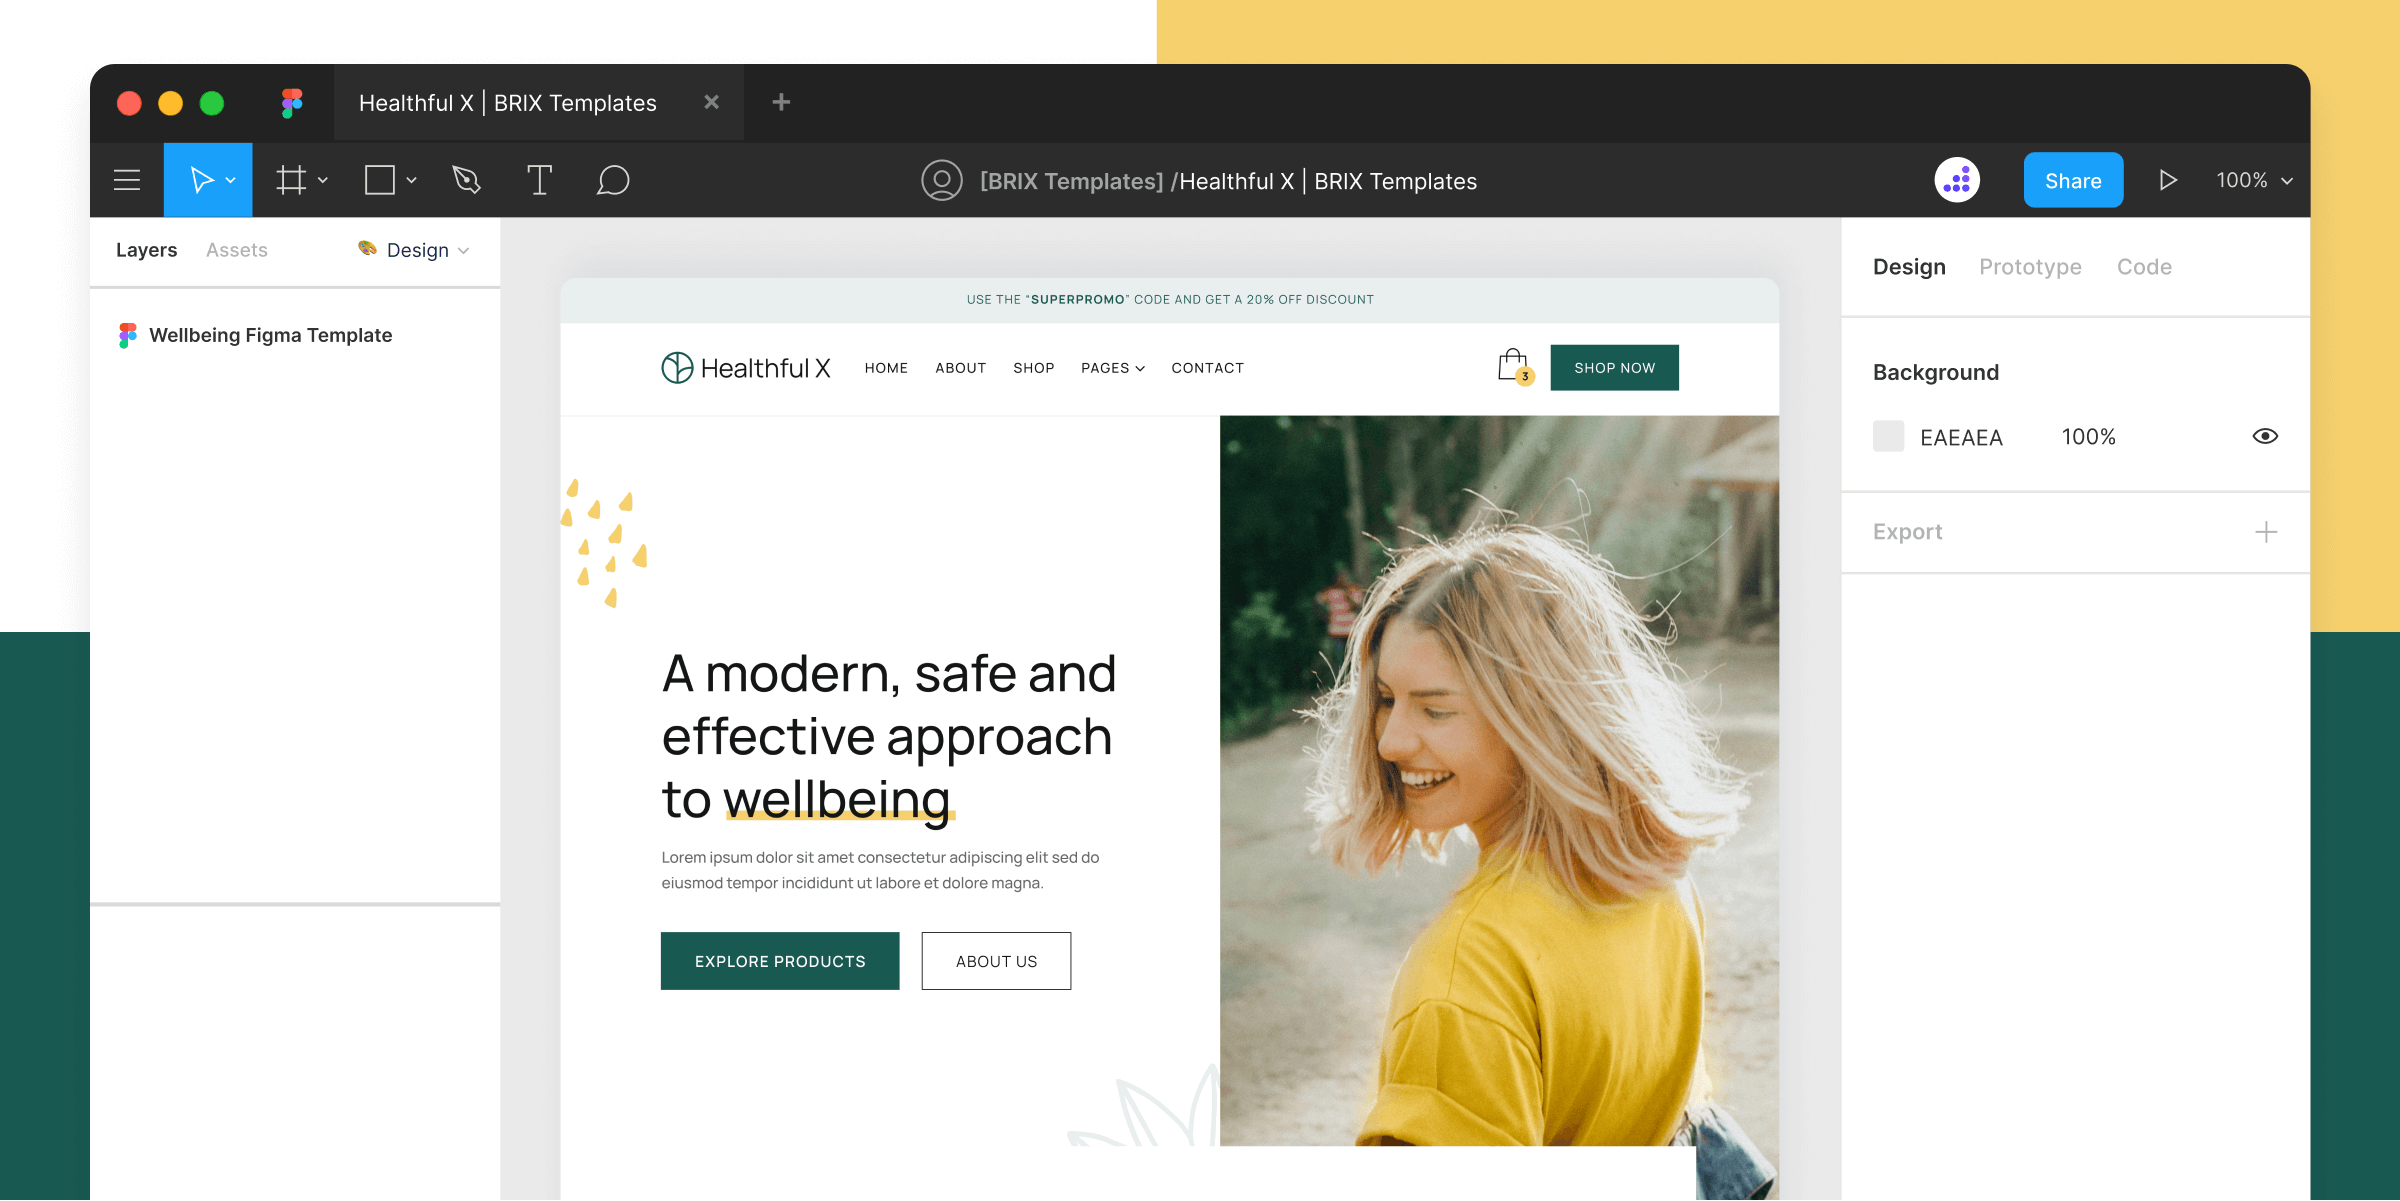Open the right panel Design tab

(1909, 267)
